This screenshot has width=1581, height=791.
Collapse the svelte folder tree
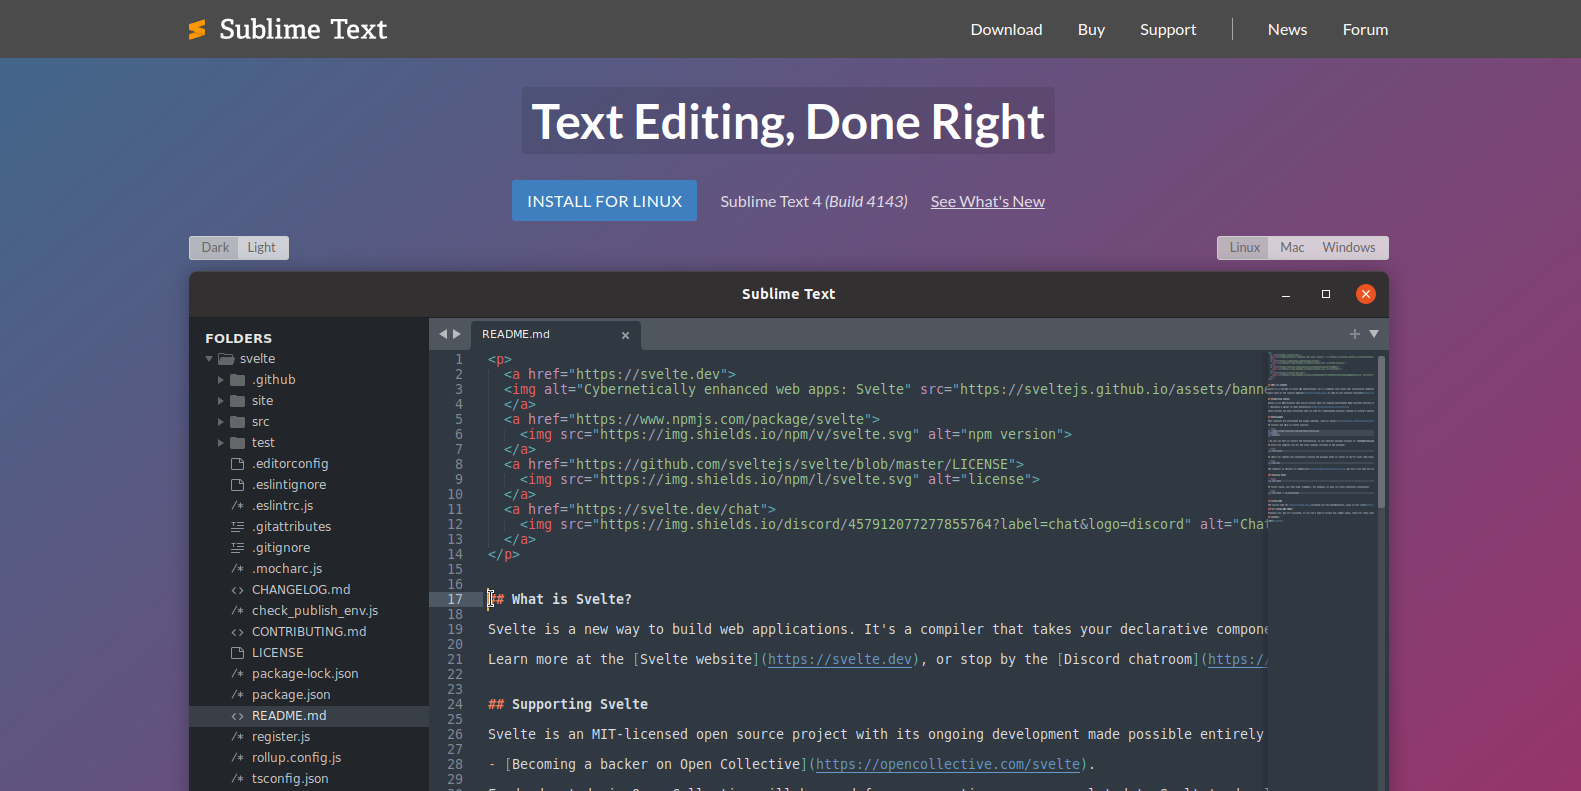pyautogui.click(x=209, y=359)
